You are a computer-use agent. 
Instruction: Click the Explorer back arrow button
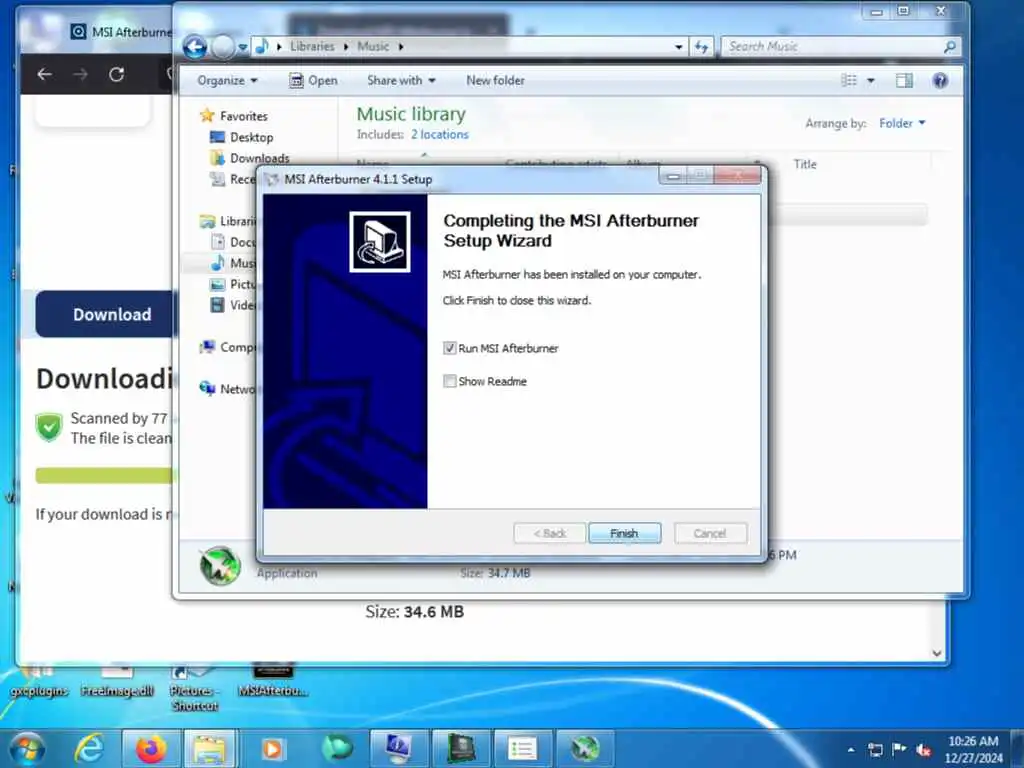tap(195, 47)
